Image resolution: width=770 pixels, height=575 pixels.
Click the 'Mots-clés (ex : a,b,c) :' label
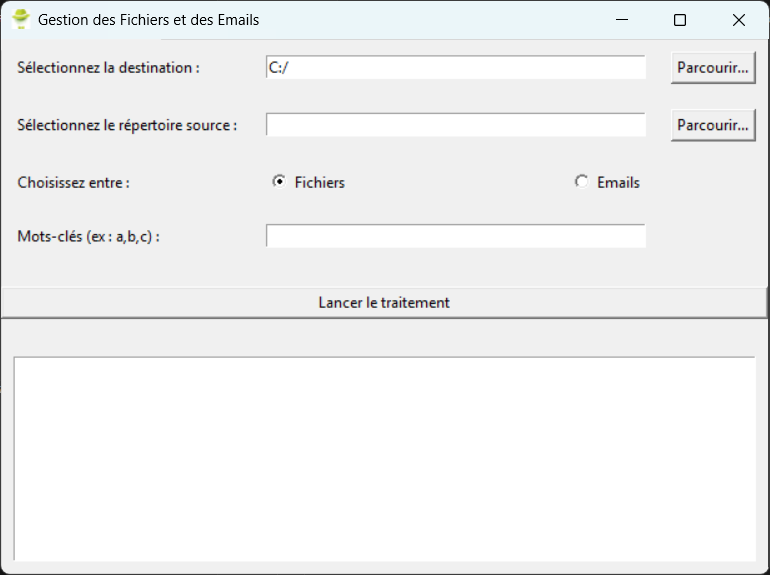(x=88, y=237)
